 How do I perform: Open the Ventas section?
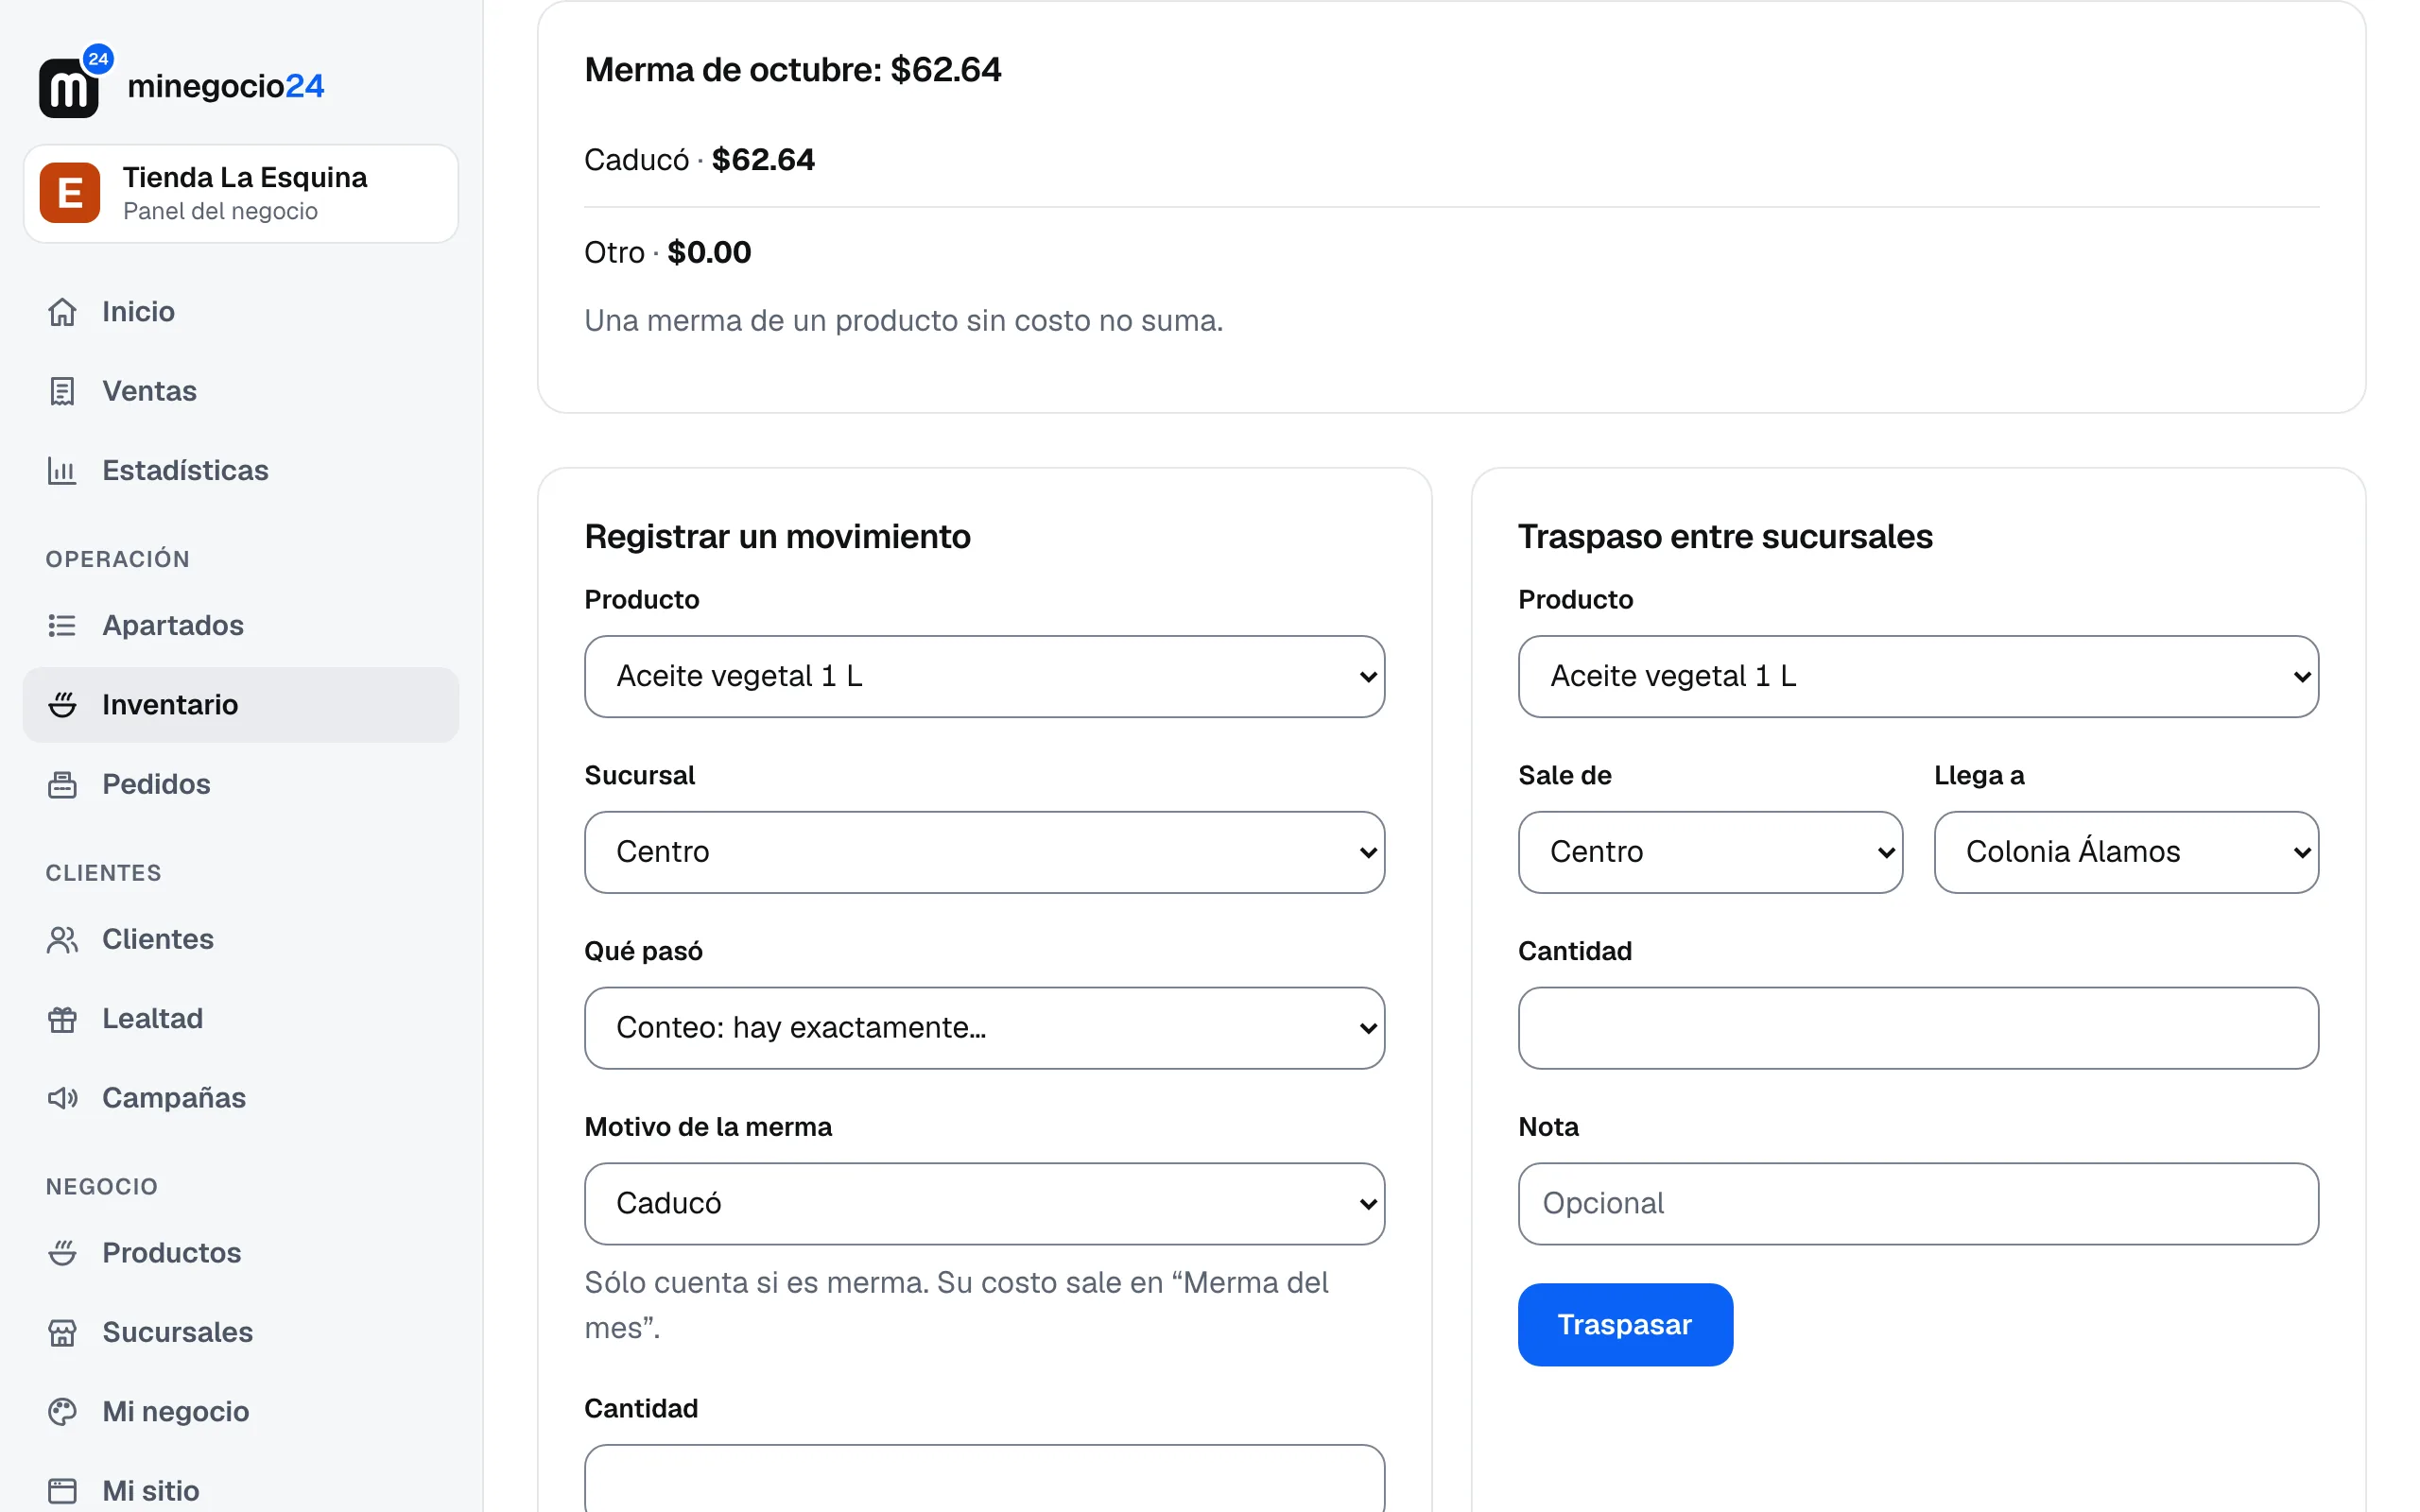tap(241, 391)
